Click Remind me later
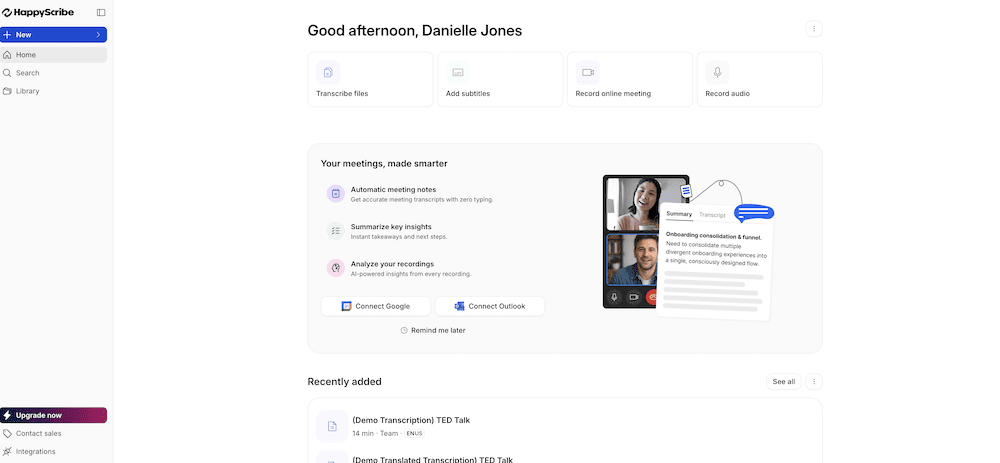 click(432, 330)
